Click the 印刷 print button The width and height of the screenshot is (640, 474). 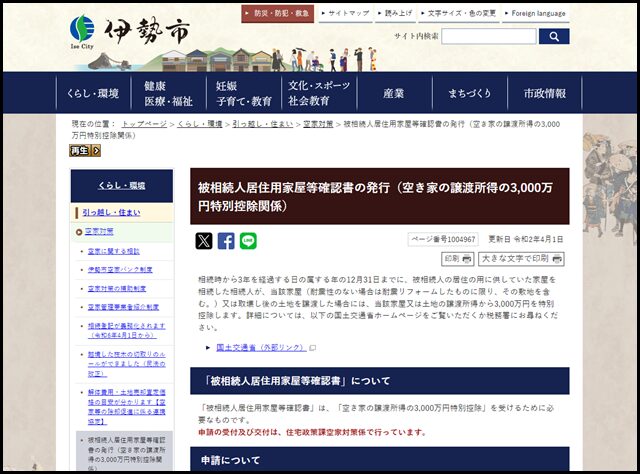458,259
